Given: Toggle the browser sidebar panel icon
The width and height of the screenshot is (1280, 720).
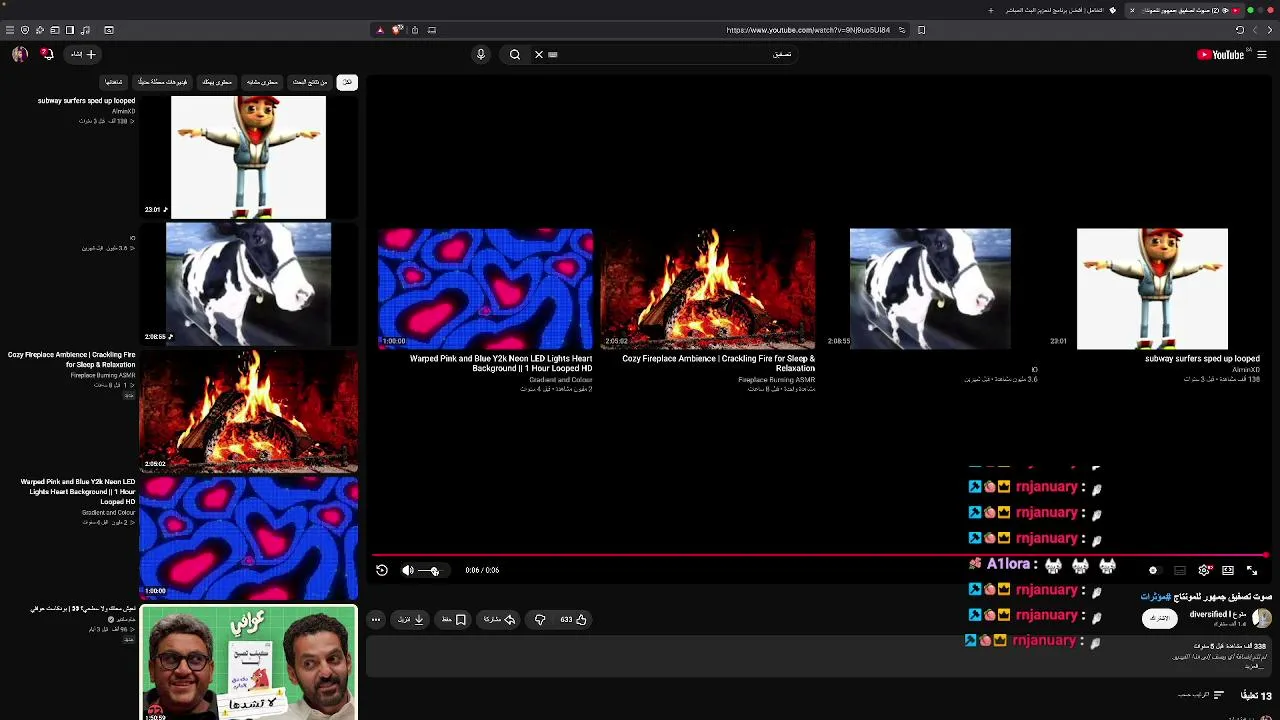Looking at the screenshot, I should 70,30.
